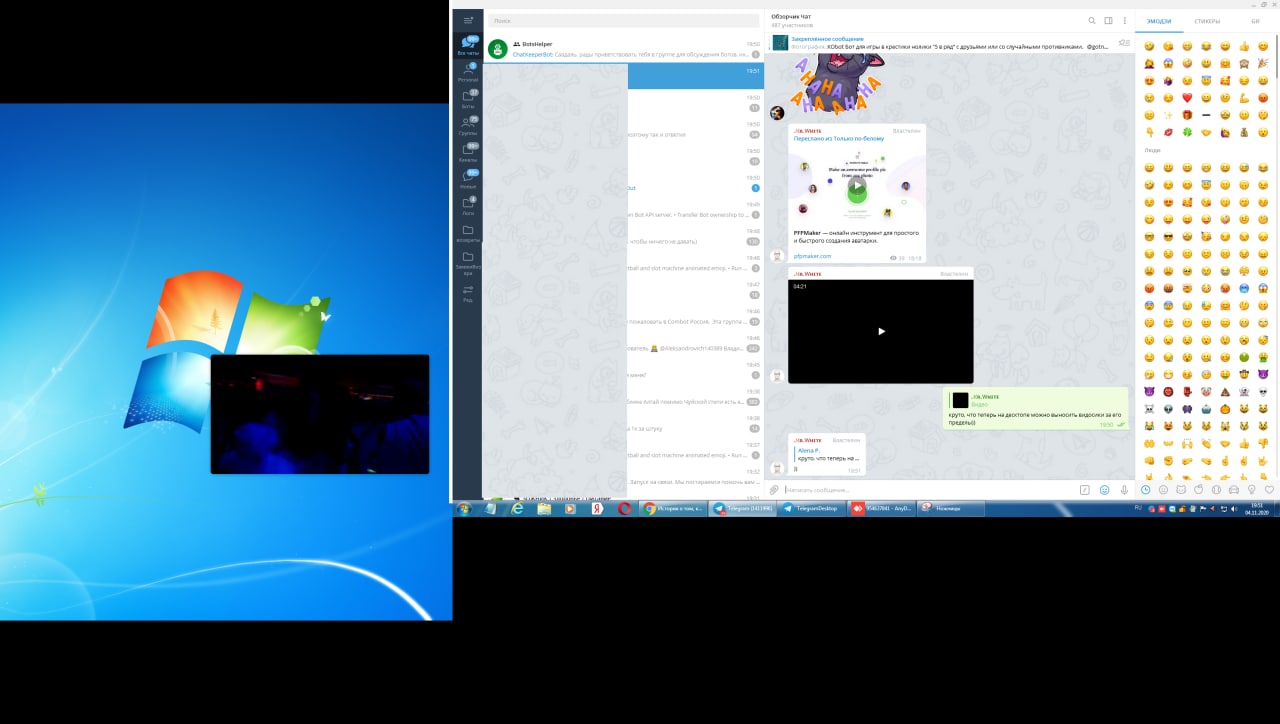Viewport: 1280px width, 724px height.
Task: Open the "Боты" chat folder
Action: coord(468,100)
